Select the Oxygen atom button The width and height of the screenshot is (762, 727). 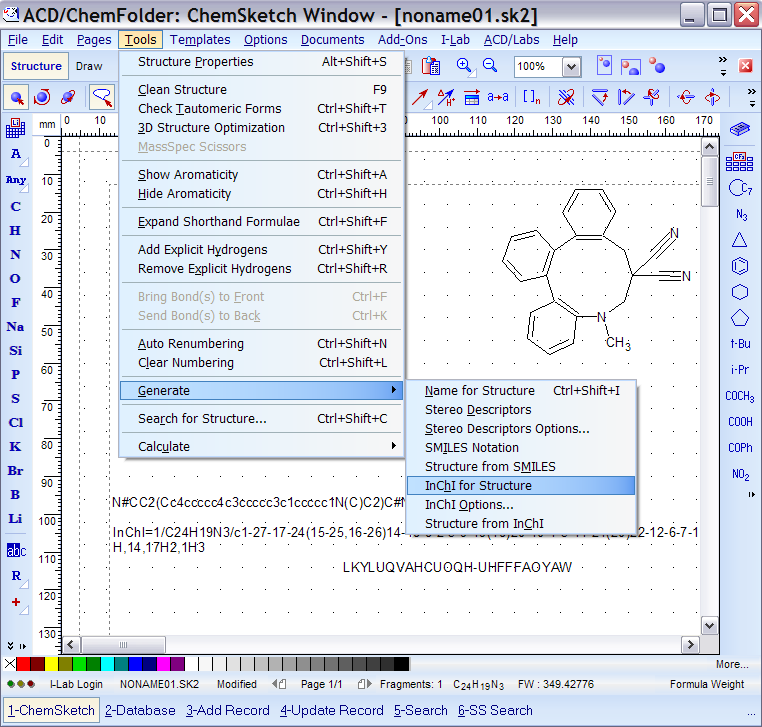pos(16,278)
